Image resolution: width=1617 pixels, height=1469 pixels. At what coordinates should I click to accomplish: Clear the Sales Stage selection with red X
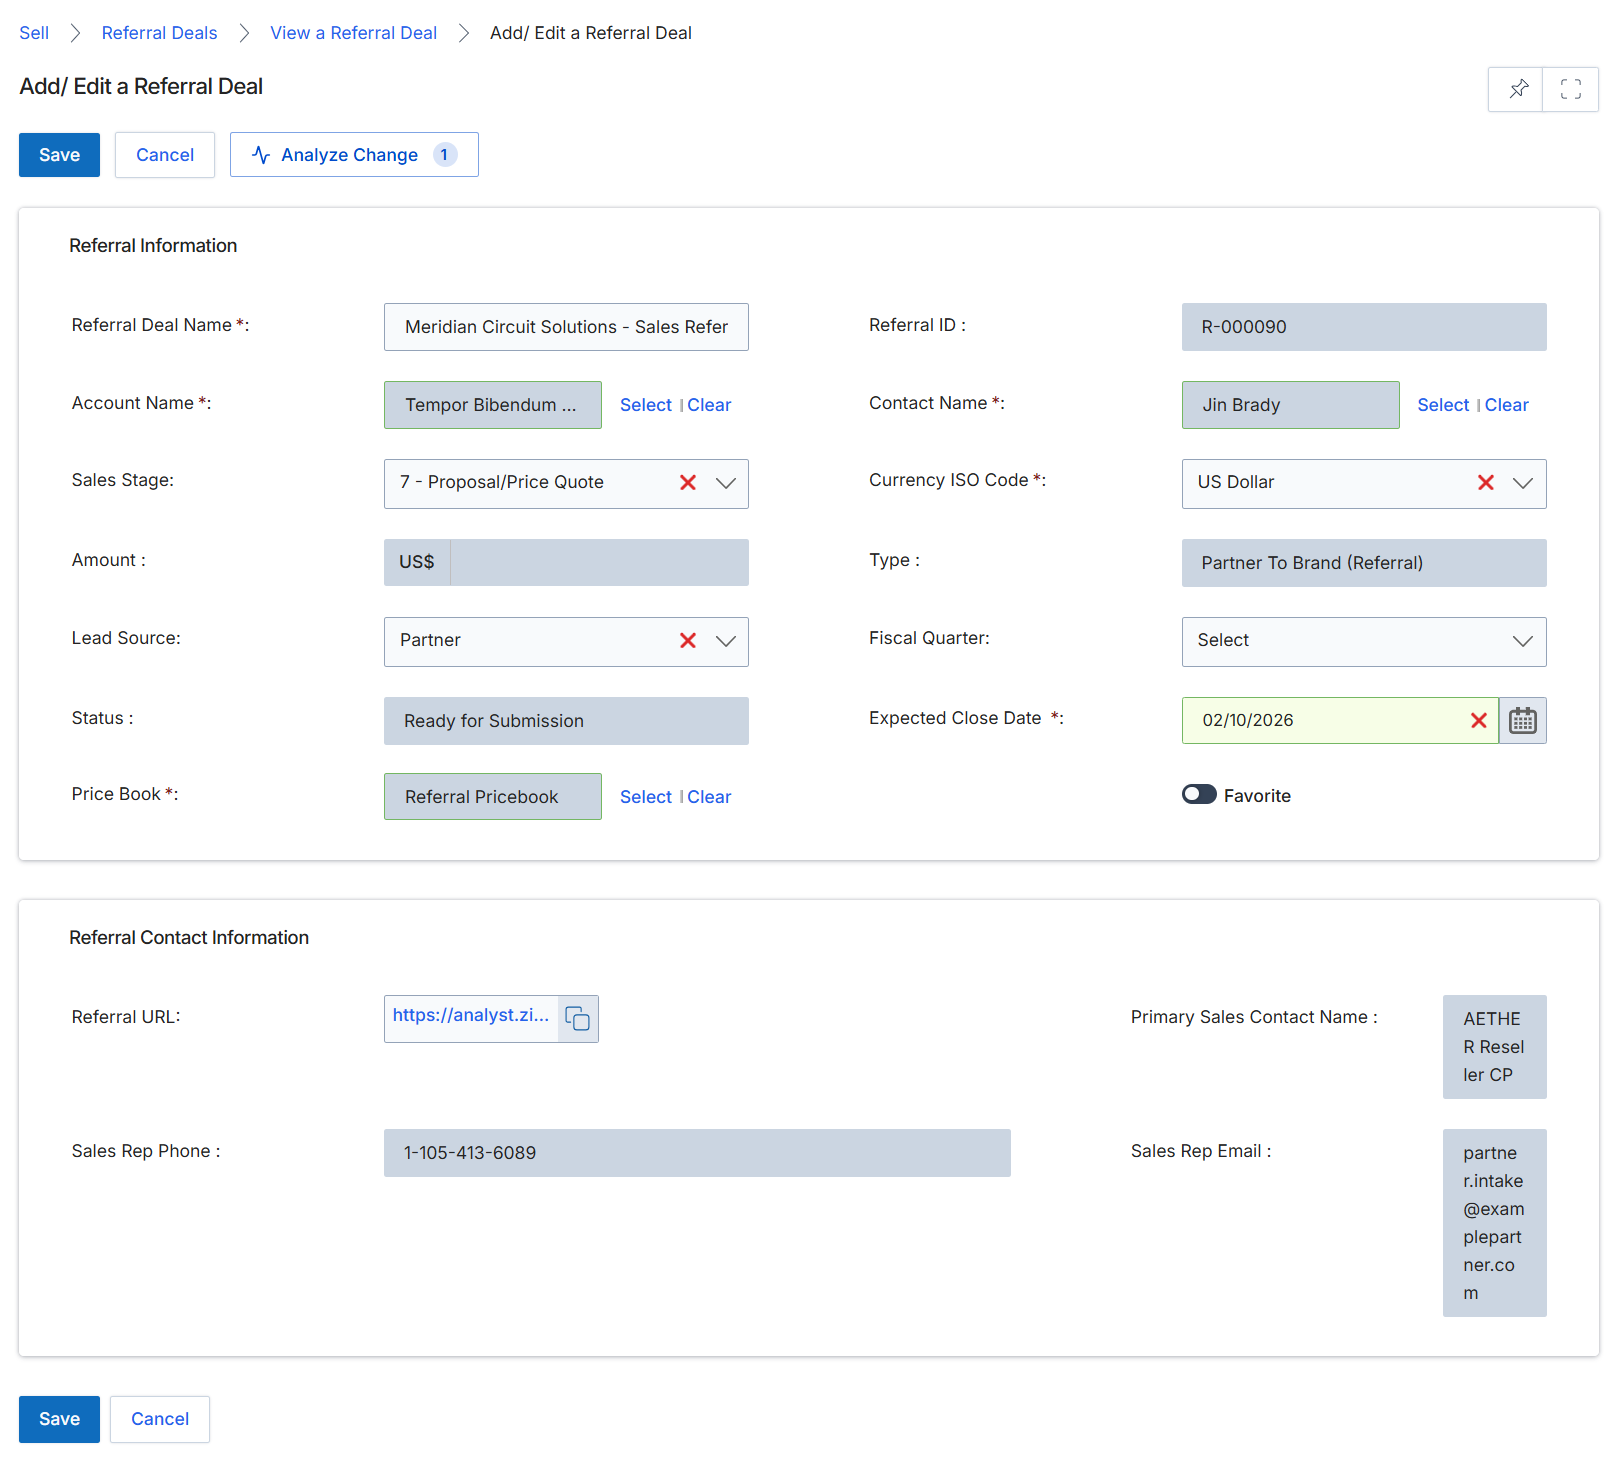[688, 483]
